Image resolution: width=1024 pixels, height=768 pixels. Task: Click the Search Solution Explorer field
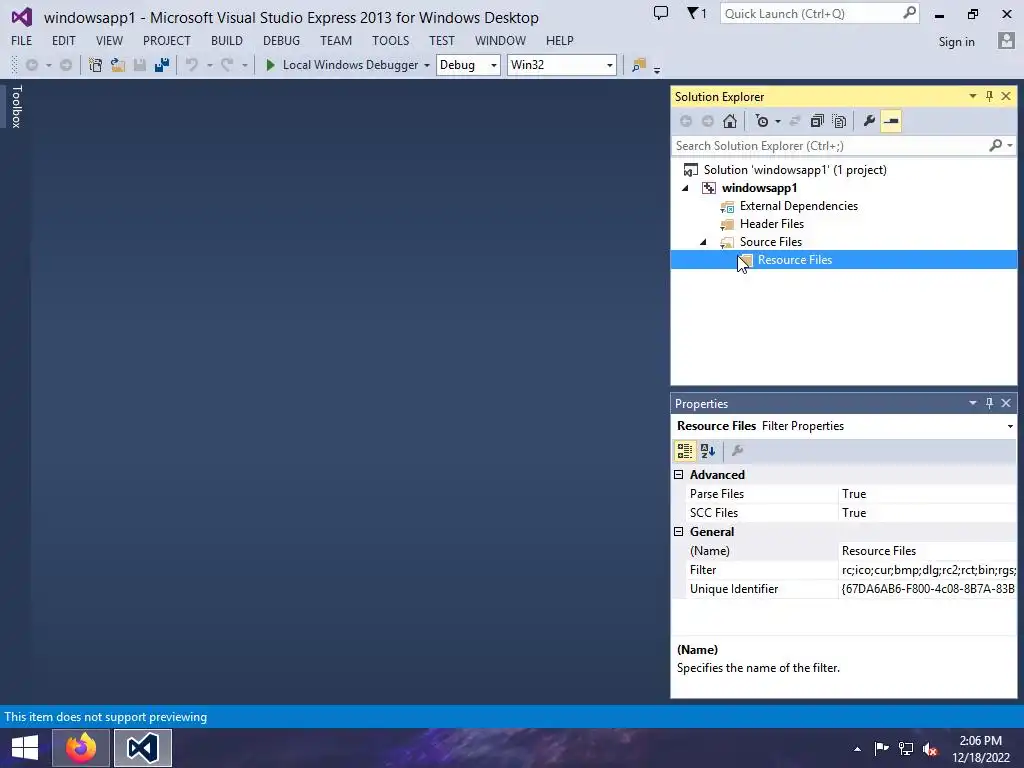pos(829,146)
